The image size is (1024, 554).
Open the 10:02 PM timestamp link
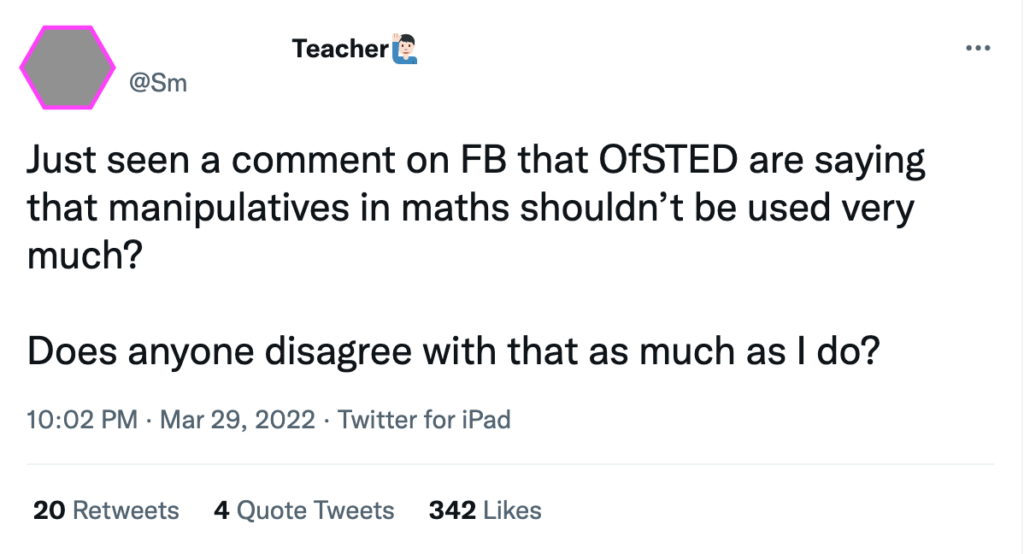(x=82, y=419)
